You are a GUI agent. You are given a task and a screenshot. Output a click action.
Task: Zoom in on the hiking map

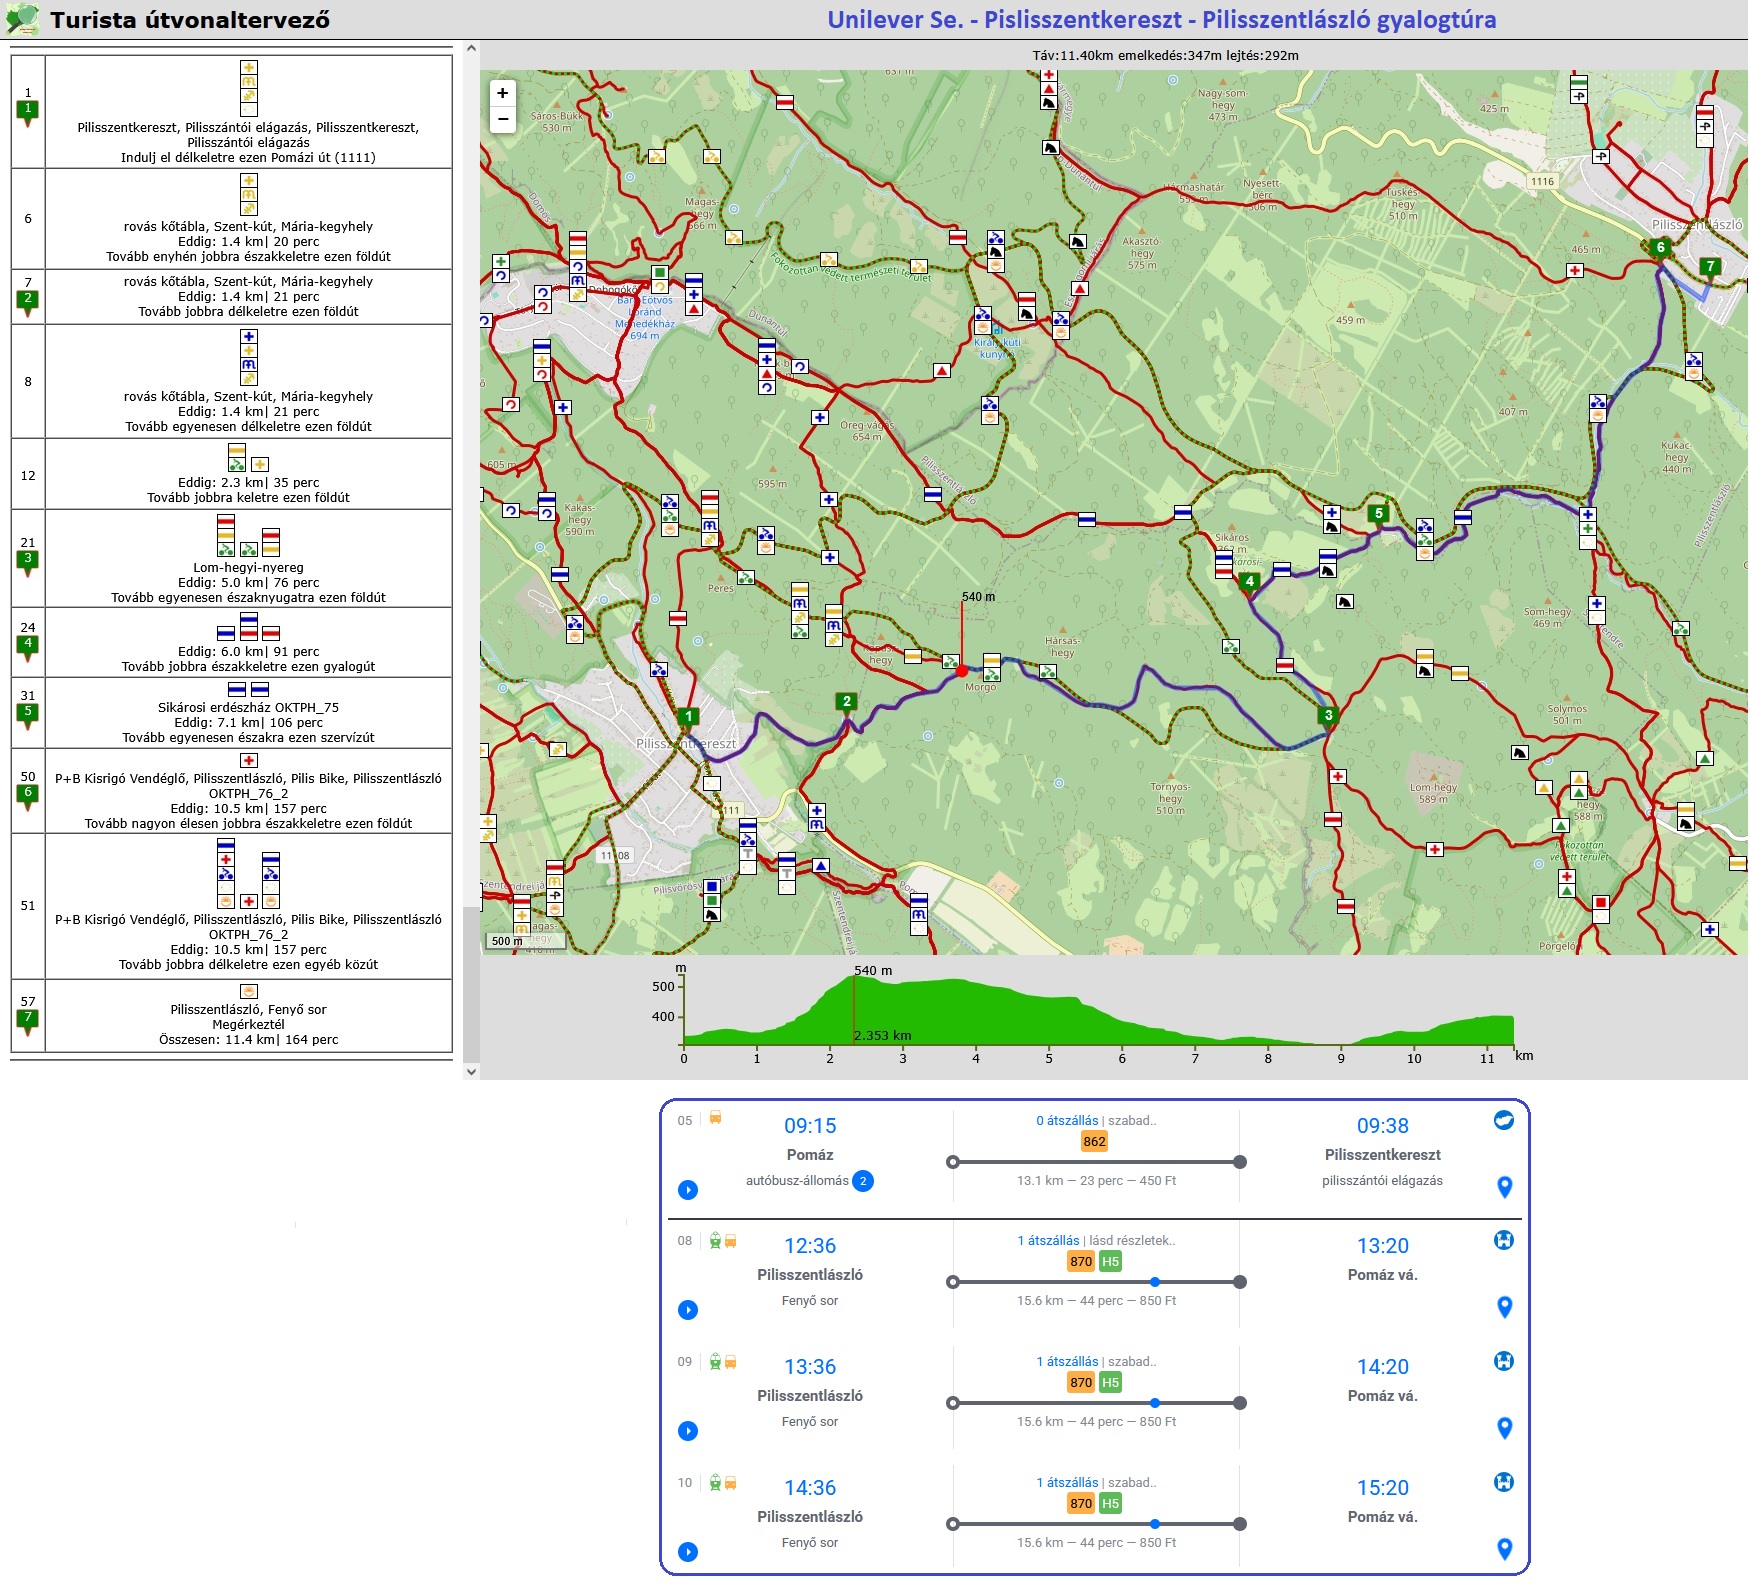[x=502, y=93]
